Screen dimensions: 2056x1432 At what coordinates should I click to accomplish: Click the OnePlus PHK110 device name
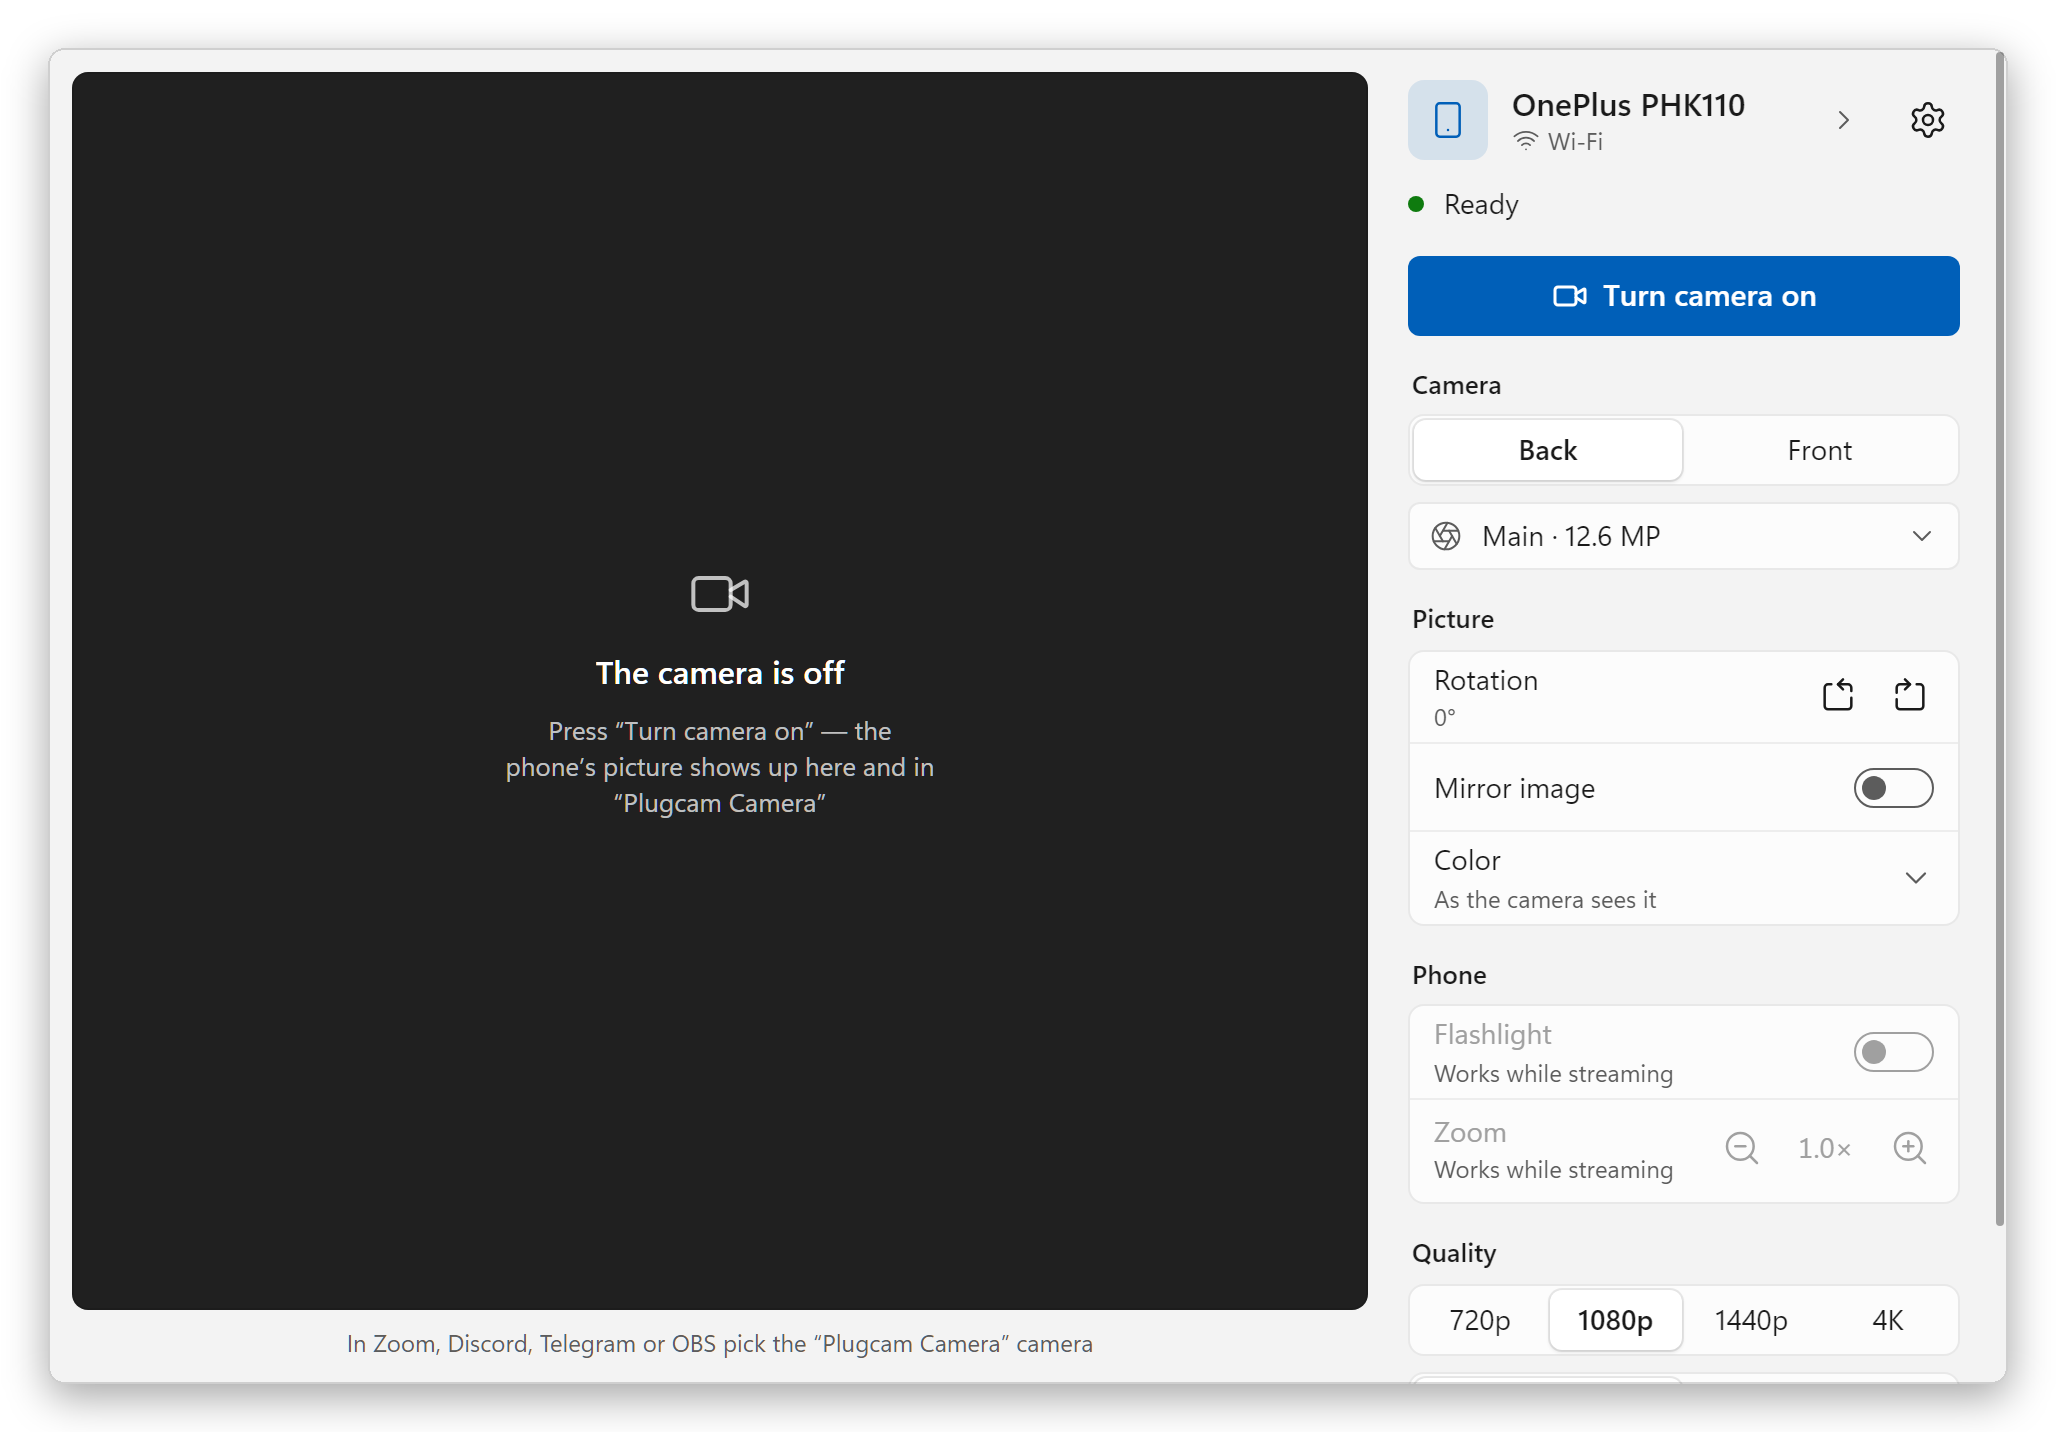[1628, 105]
